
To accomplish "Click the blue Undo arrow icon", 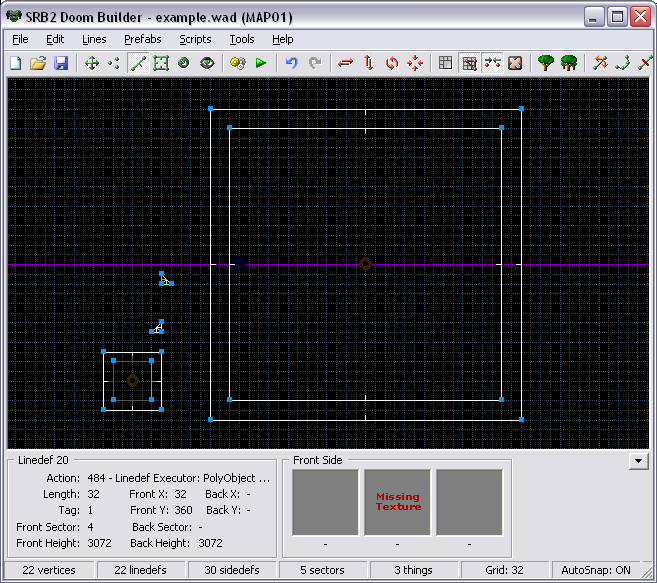I will [292, 63].
